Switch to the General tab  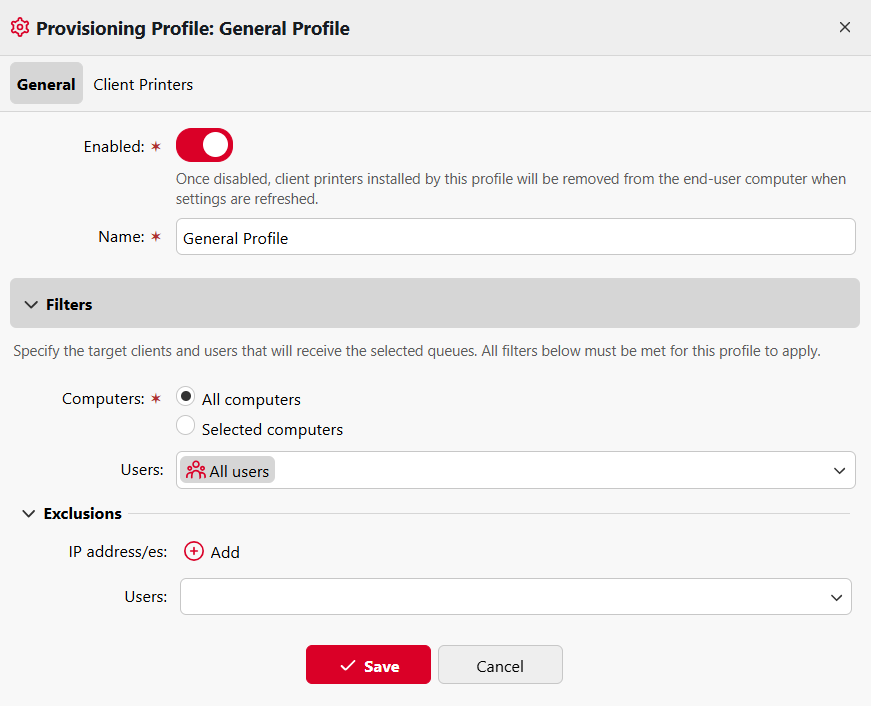click(x=46, y=84)
